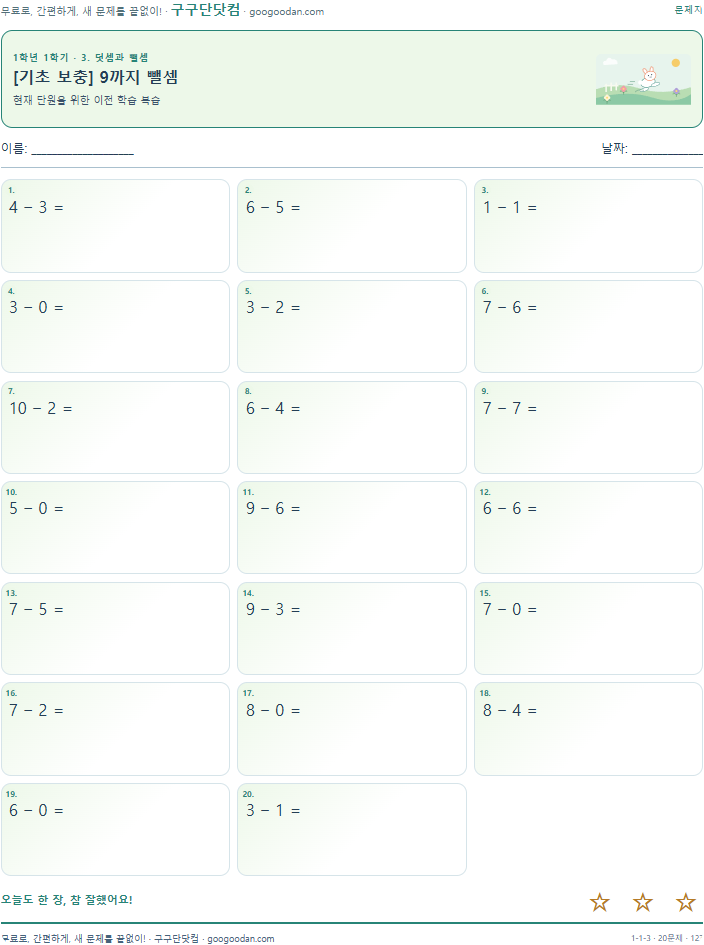Open the 구구단닷컴 site title link
Viewport: 704px width, 945px height.
[206, 10]
